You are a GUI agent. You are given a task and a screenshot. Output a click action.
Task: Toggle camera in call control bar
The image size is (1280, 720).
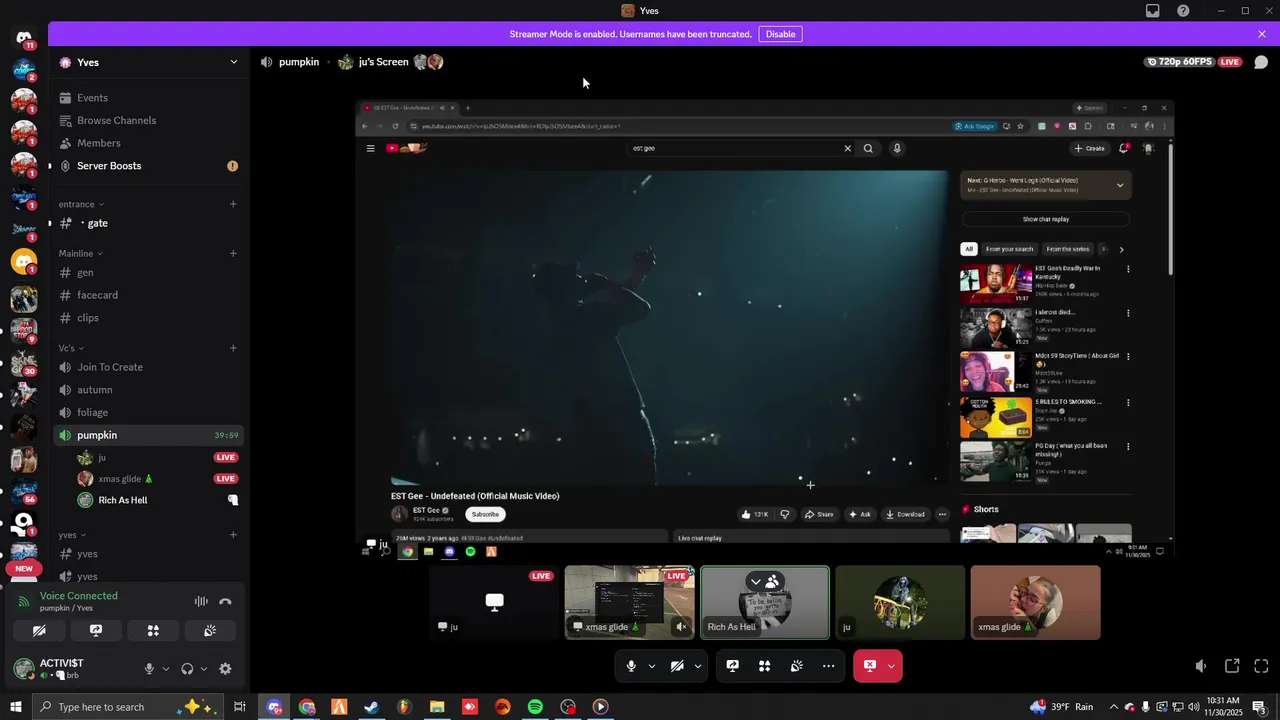click(x=677, y=666)
